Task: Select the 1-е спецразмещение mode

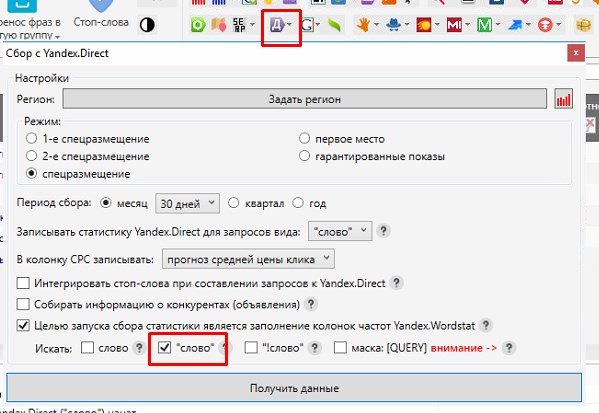Action: pyautogui.click(x=31, y=138)
